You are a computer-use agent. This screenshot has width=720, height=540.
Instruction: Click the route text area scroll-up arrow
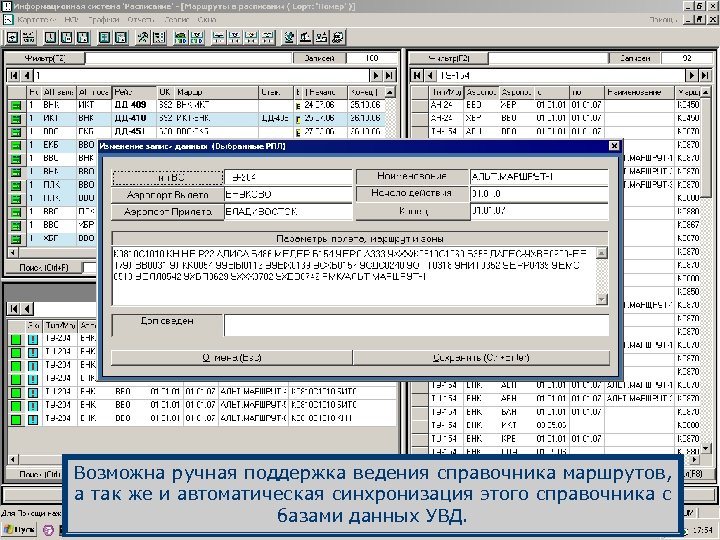(602, 253)
